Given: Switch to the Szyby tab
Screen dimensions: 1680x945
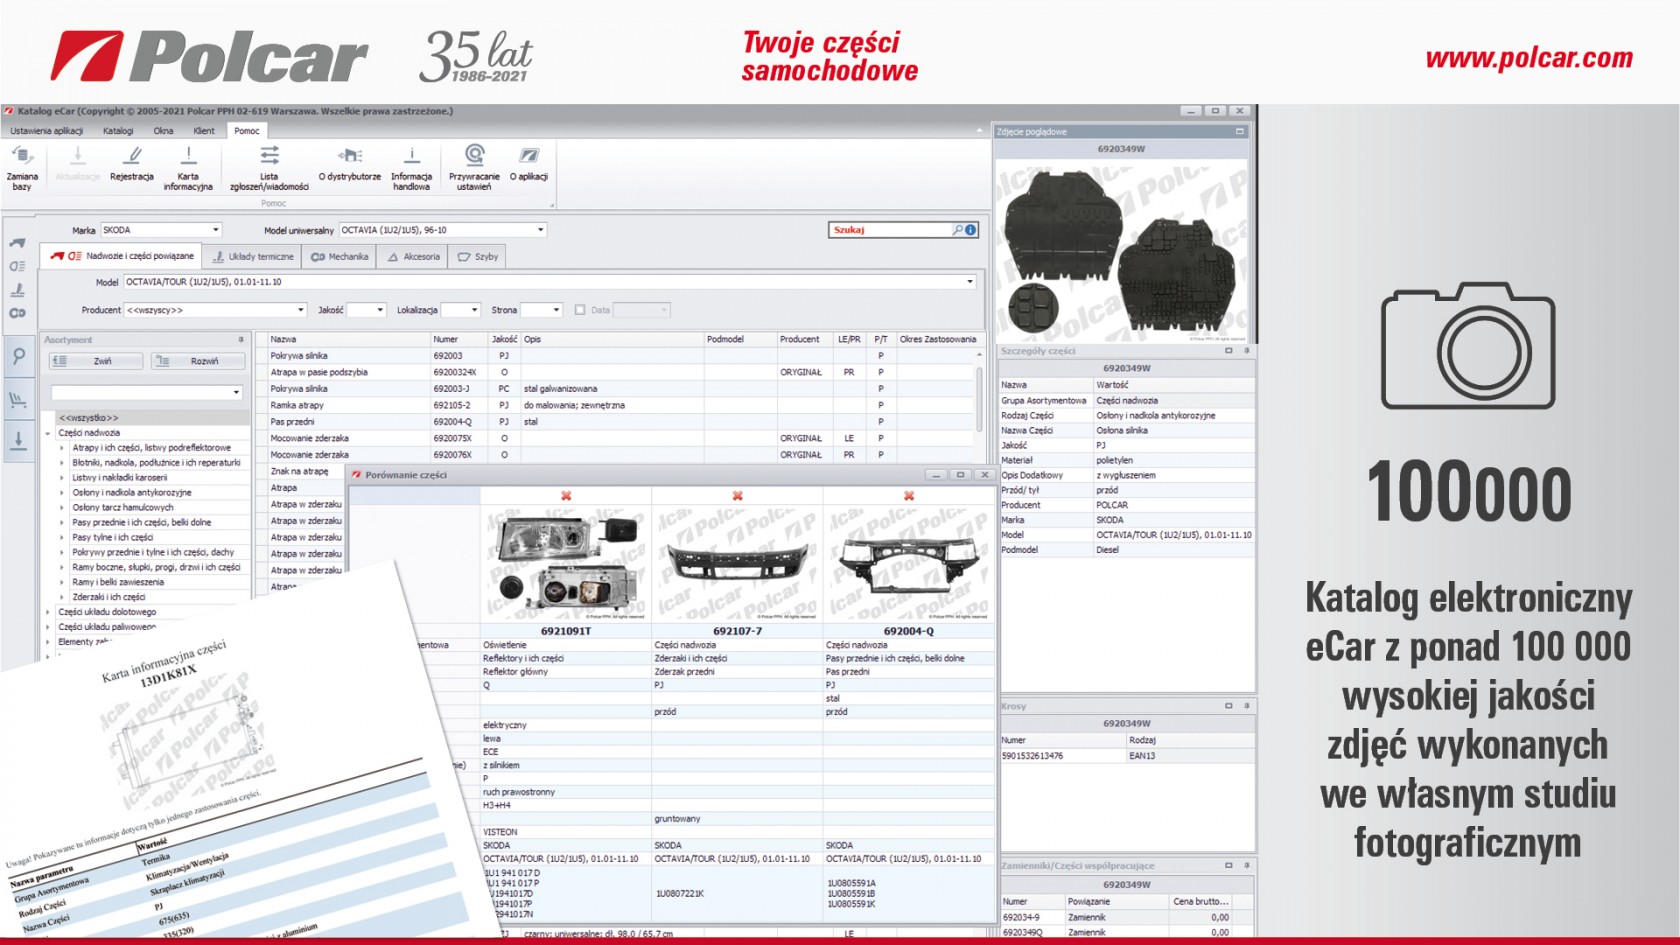Looking at the screenshot, I should pyautogui.click(x=478, y=257).
